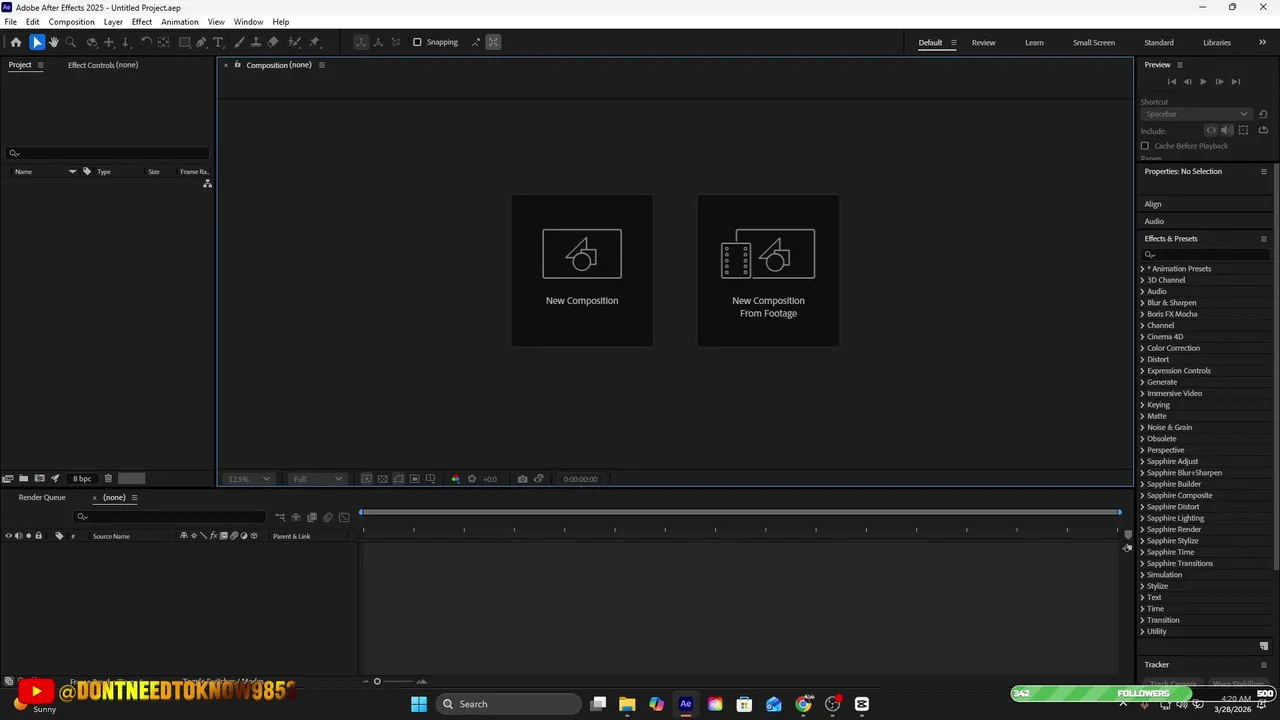Expand the Sapphire Lighting category
Image resolution: width=1280 pixels, height=720 pixels.
[1142, 518]
